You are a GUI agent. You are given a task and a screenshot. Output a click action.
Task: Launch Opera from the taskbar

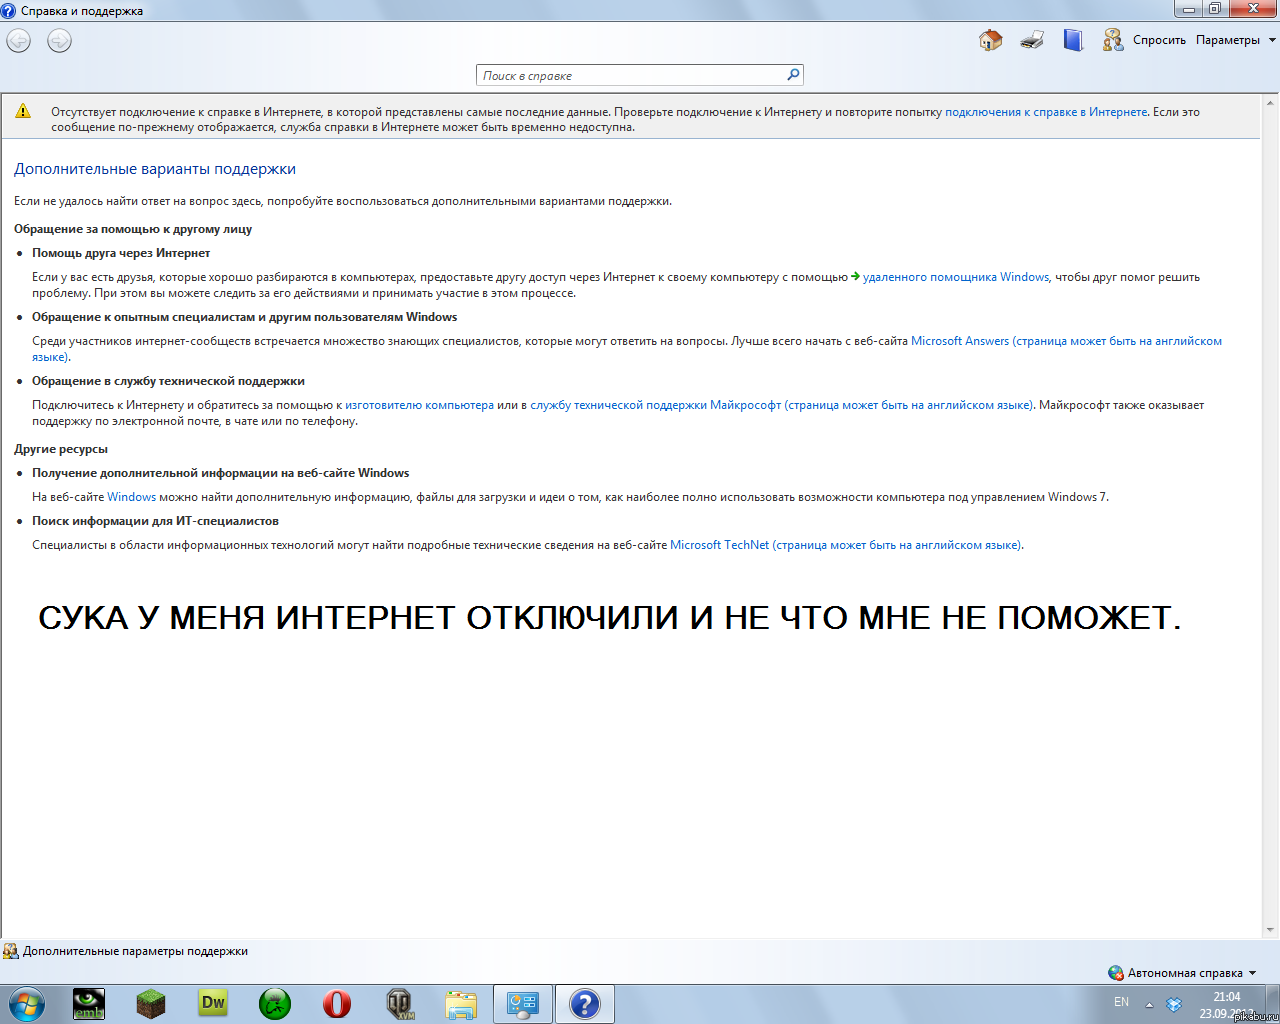pos(337,1003)
